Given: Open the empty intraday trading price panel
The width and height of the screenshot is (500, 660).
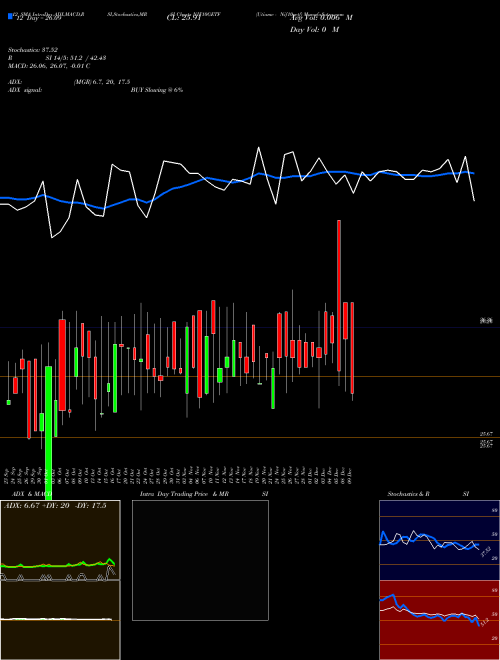Looking at the screenshot, I should 200,560.
